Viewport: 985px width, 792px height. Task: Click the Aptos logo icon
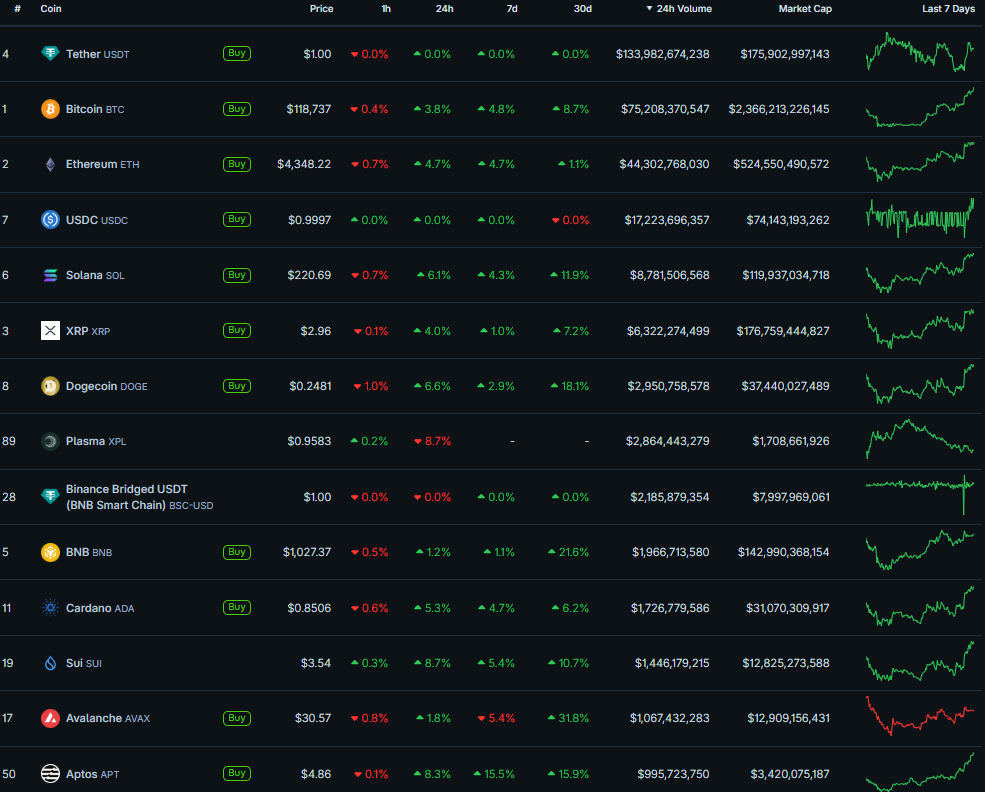click(x=50, y=774)
